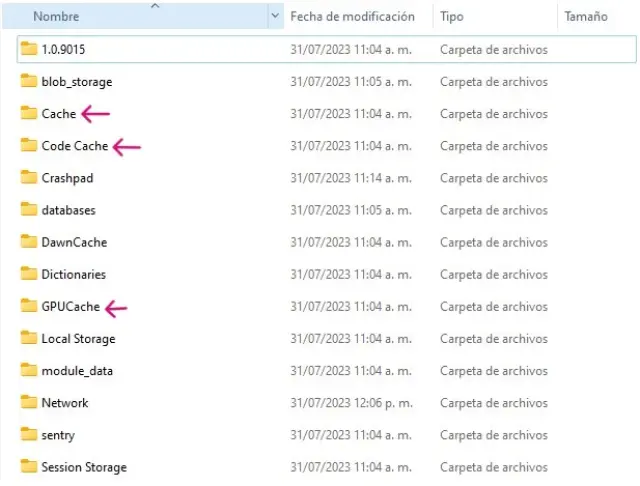Viewport: 640px width, 486px height.
Task: Select the DawnCache folder entry
Action: (x=74, y=242)
